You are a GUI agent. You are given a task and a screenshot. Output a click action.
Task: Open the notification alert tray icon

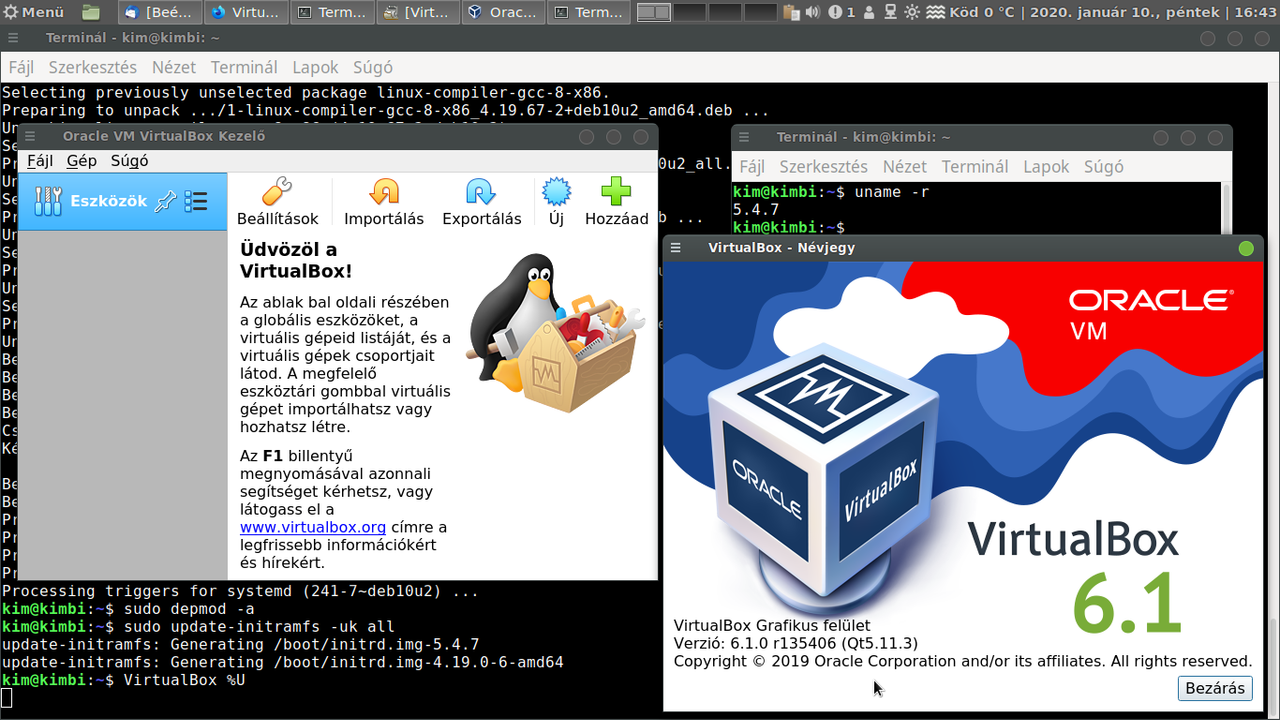tap(833, 12)
